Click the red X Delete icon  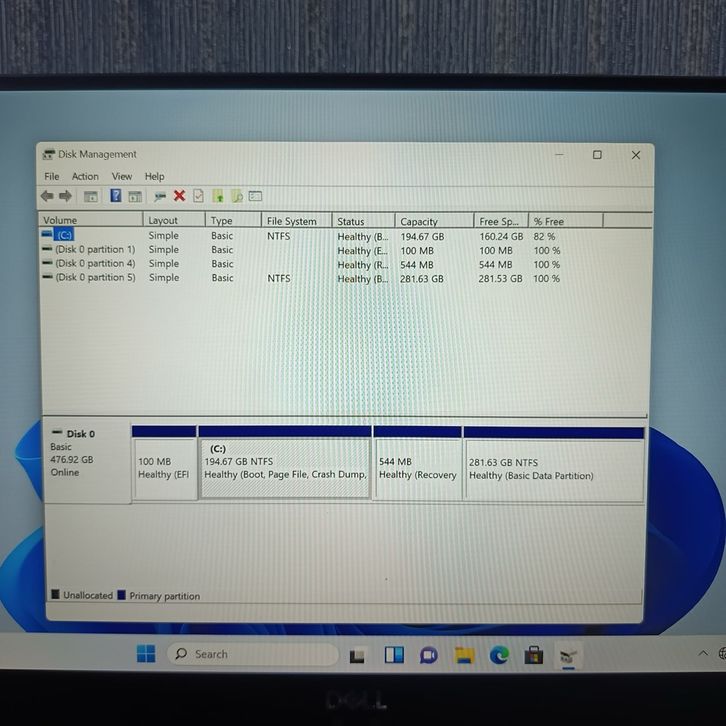click(179, 196)
